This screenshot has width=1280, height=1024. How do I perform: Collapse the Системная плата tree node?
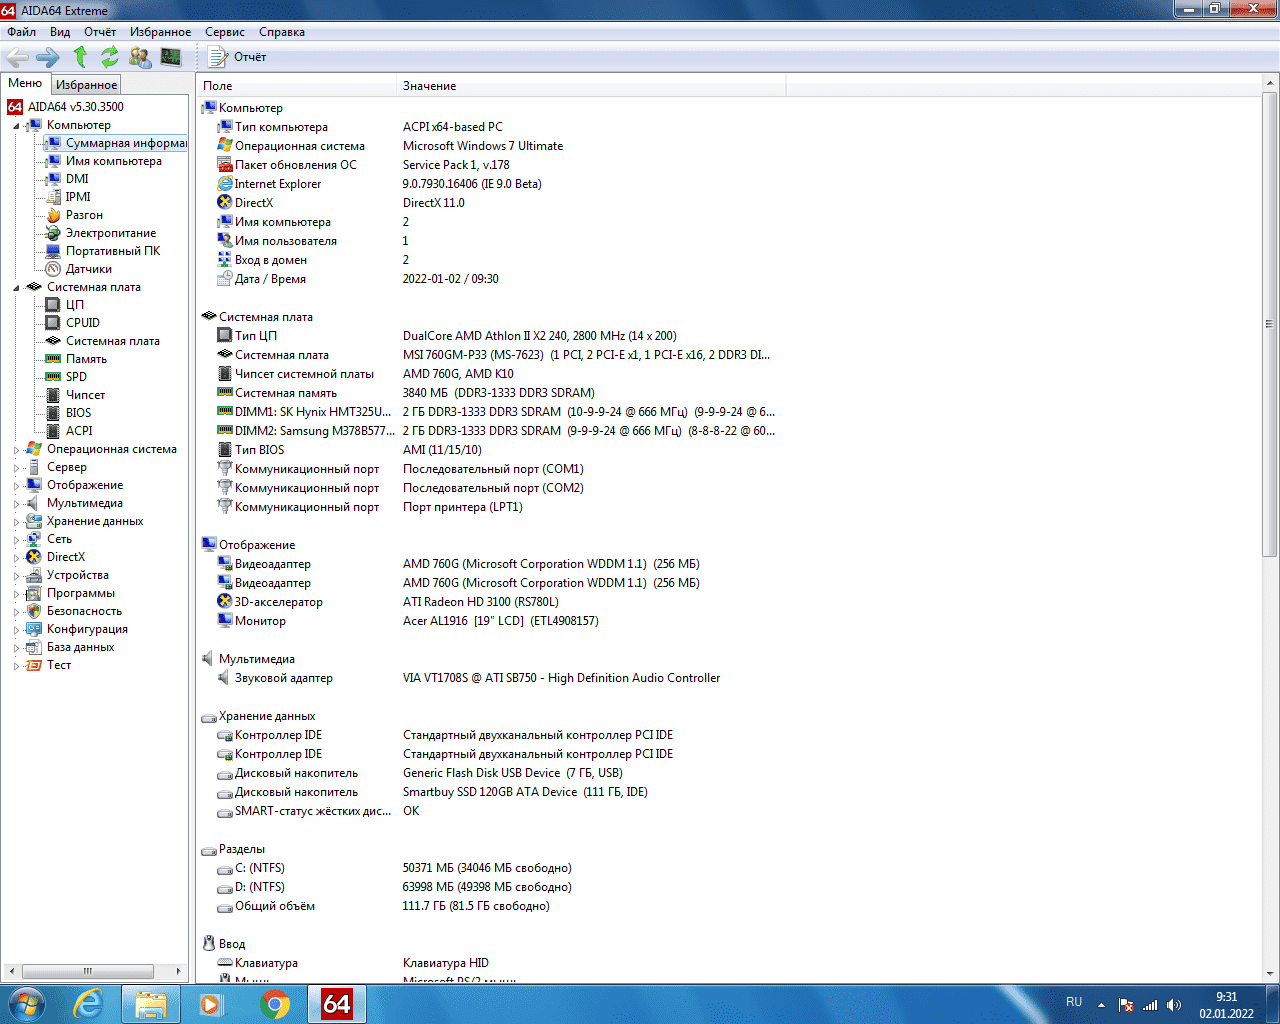(x=16, y=288)
